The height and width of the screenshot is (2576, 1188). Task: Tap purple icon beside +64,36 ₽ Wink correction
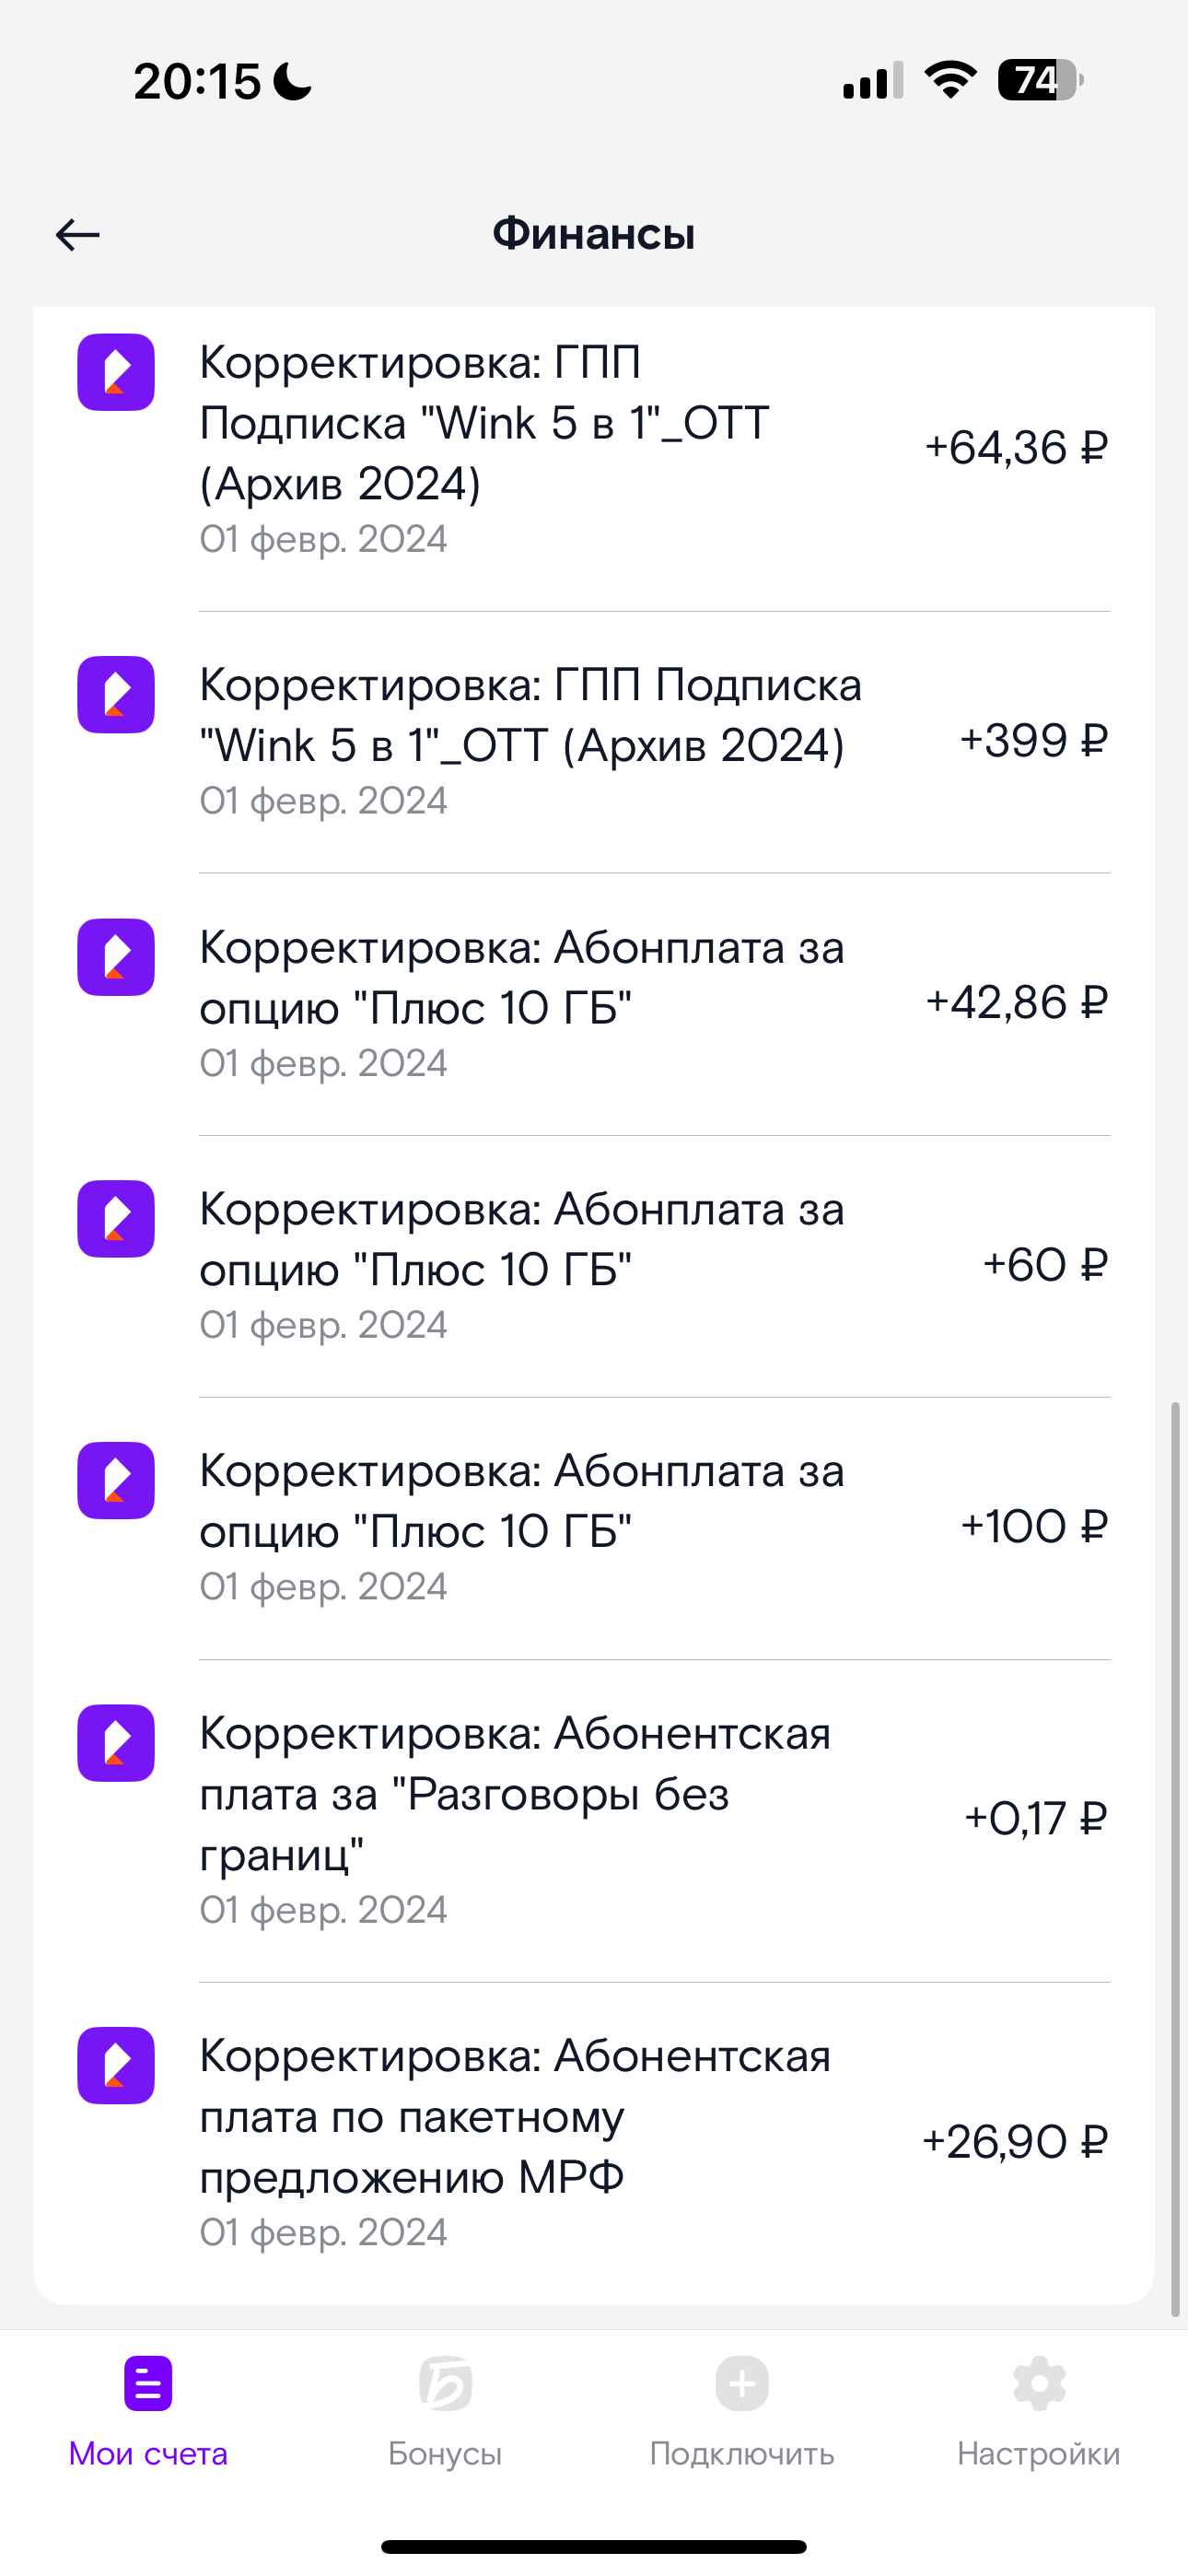click(x=116, y=372)
